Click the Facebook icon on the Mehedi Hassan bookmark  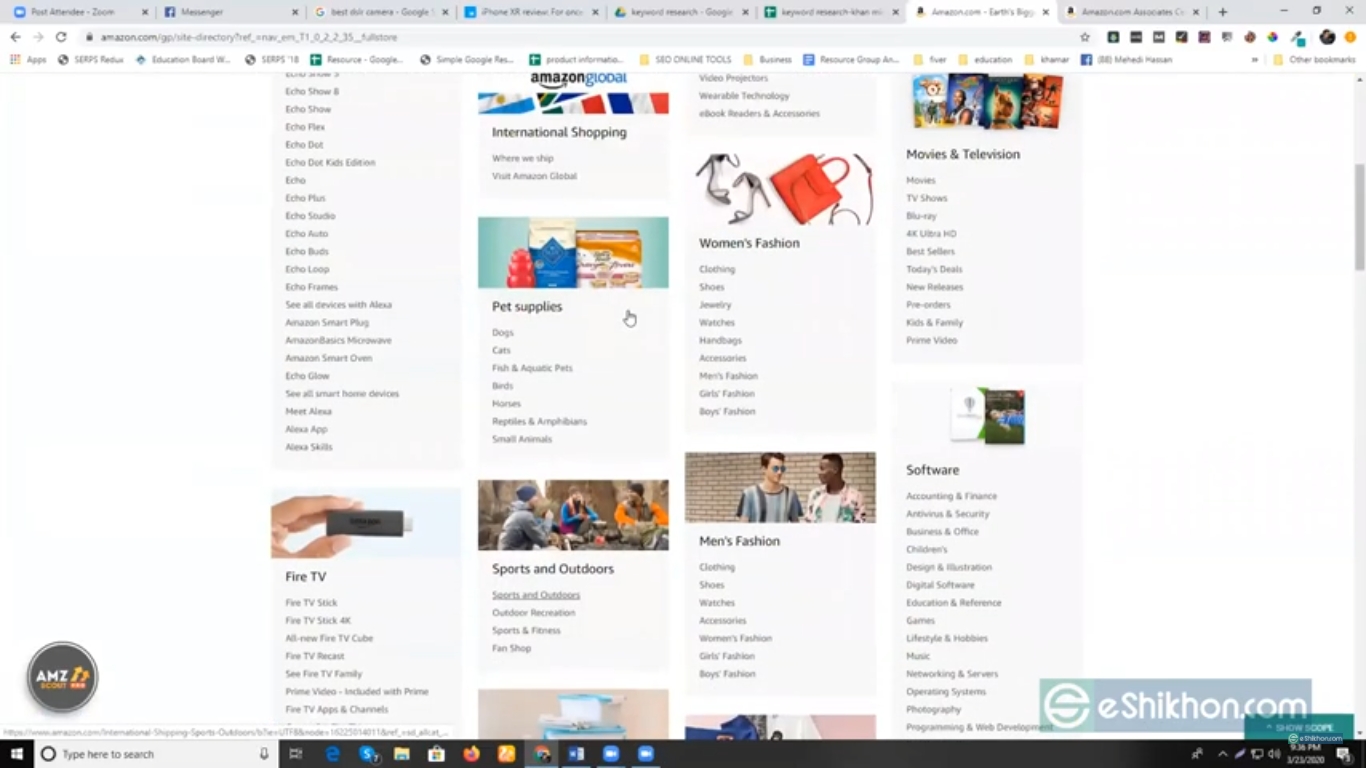tap(1085, 58)
